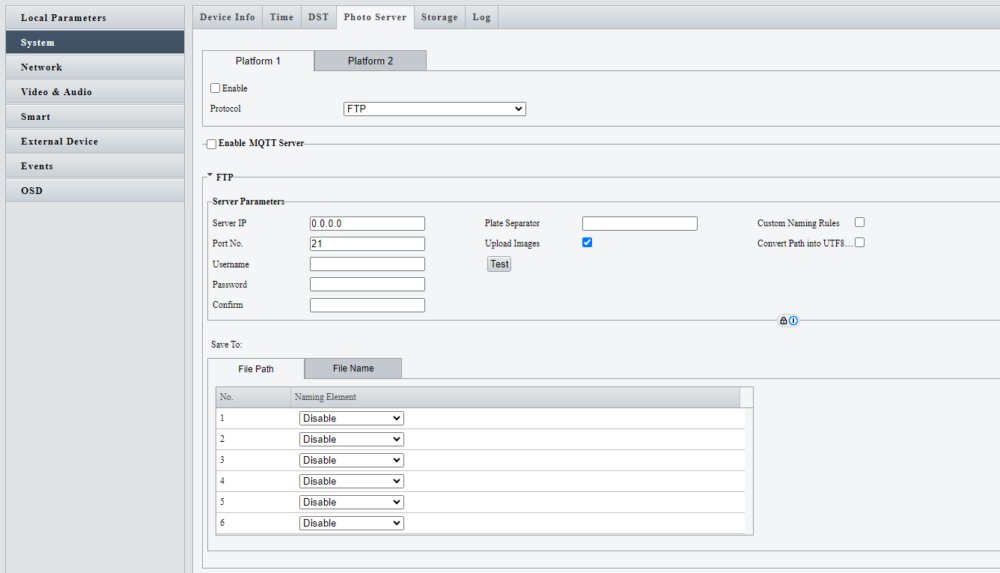Click the Server IP input field
Screen dimensions: 1000x573
(x=367, y=223)
